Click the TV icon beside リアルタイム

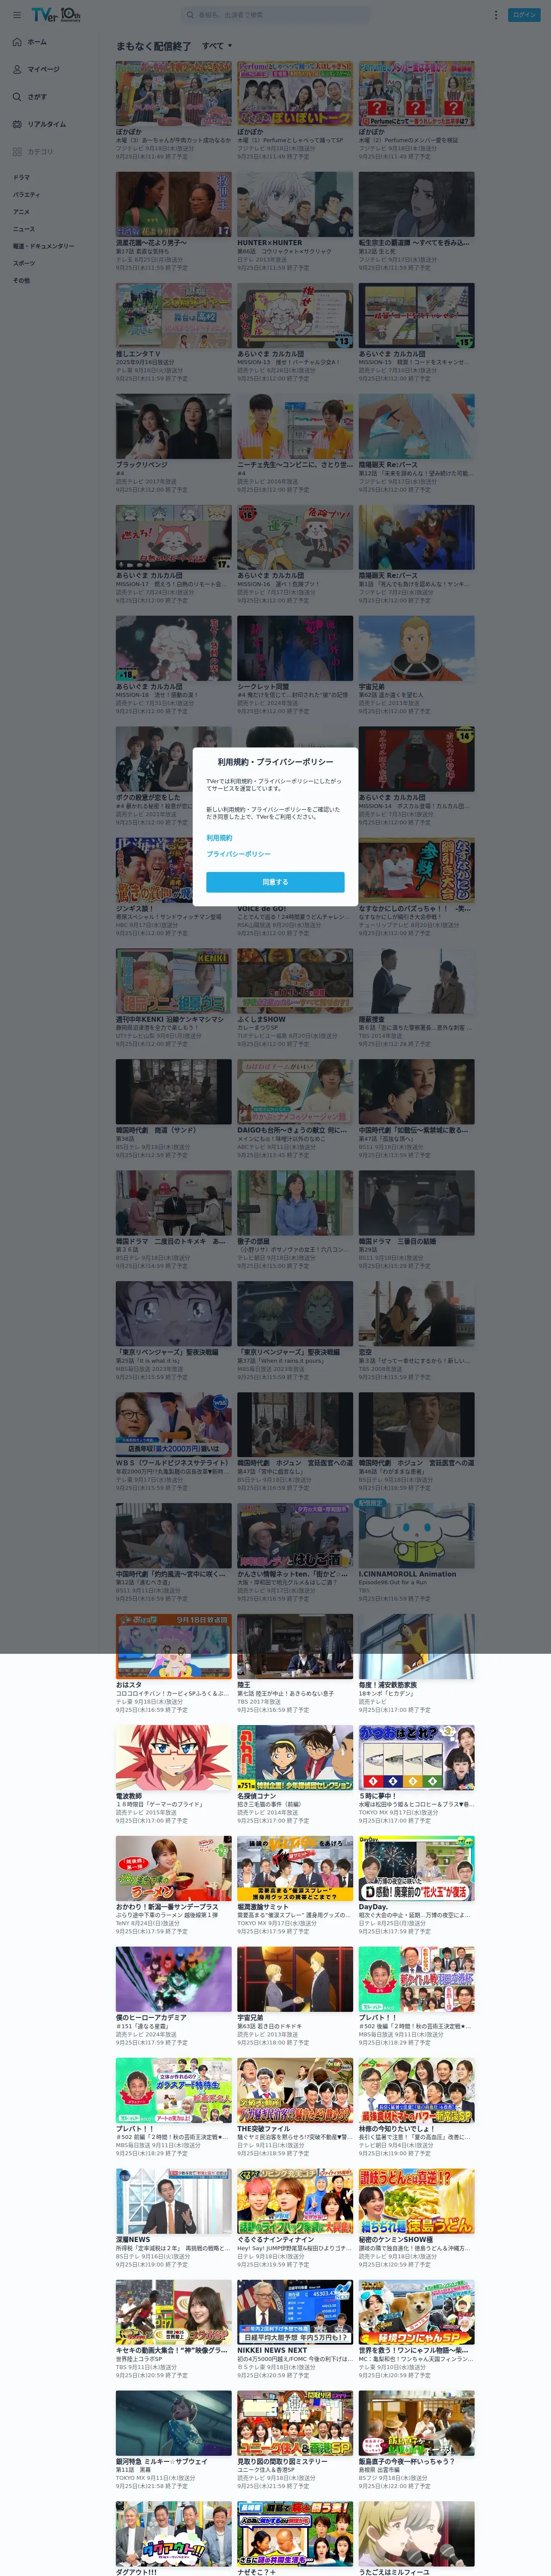pos(17,124)
